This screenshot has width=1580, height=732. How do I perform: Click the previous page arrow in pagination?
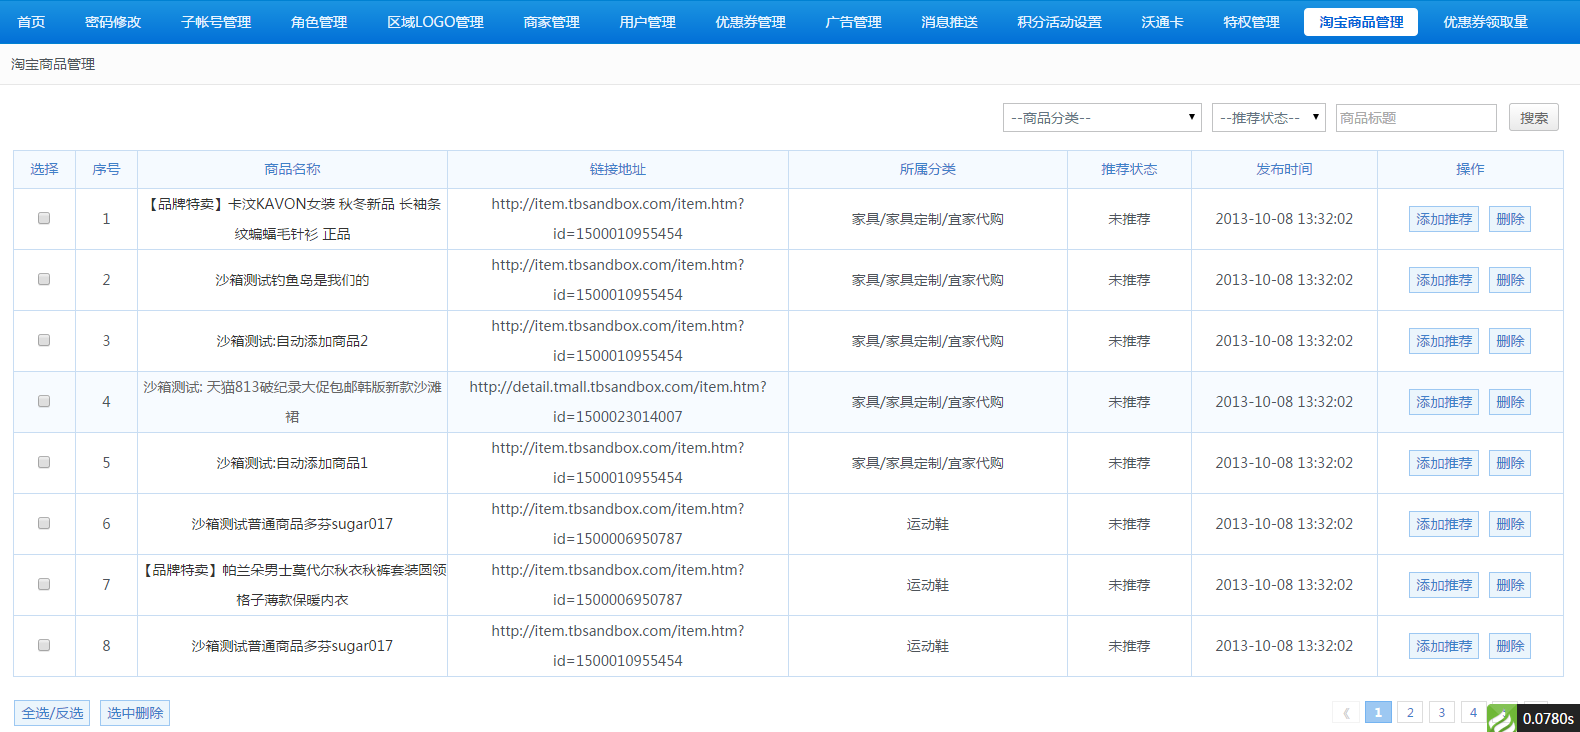tap(1346, 713)
